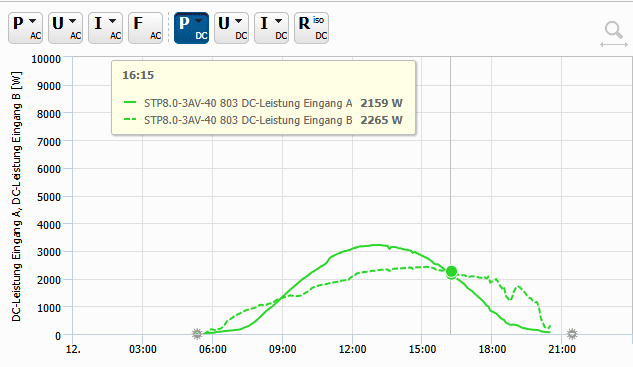Click the 3000 y-axis label

(49, 253)
